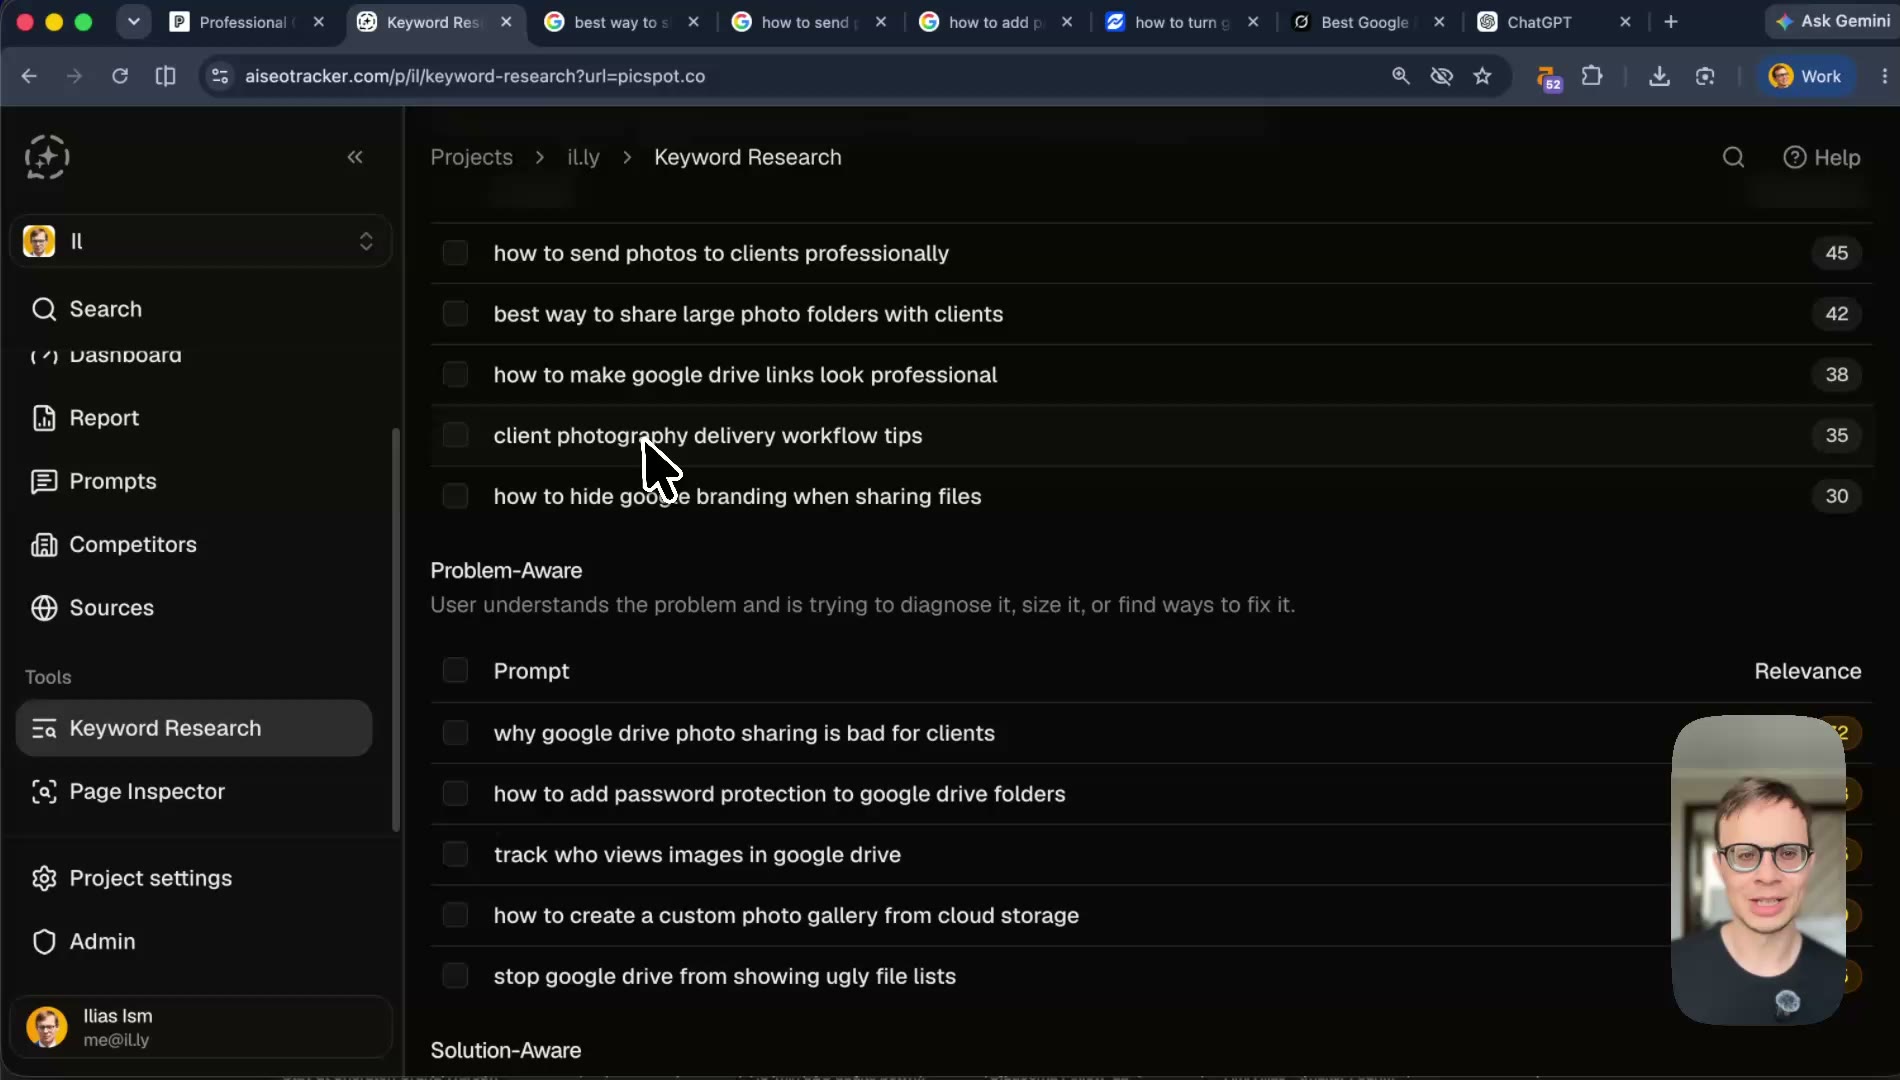This screenshot has width=1900, height=1080.
Task: Check 'how to make google drive links look professional'
Action: click(x=455, y=375)
